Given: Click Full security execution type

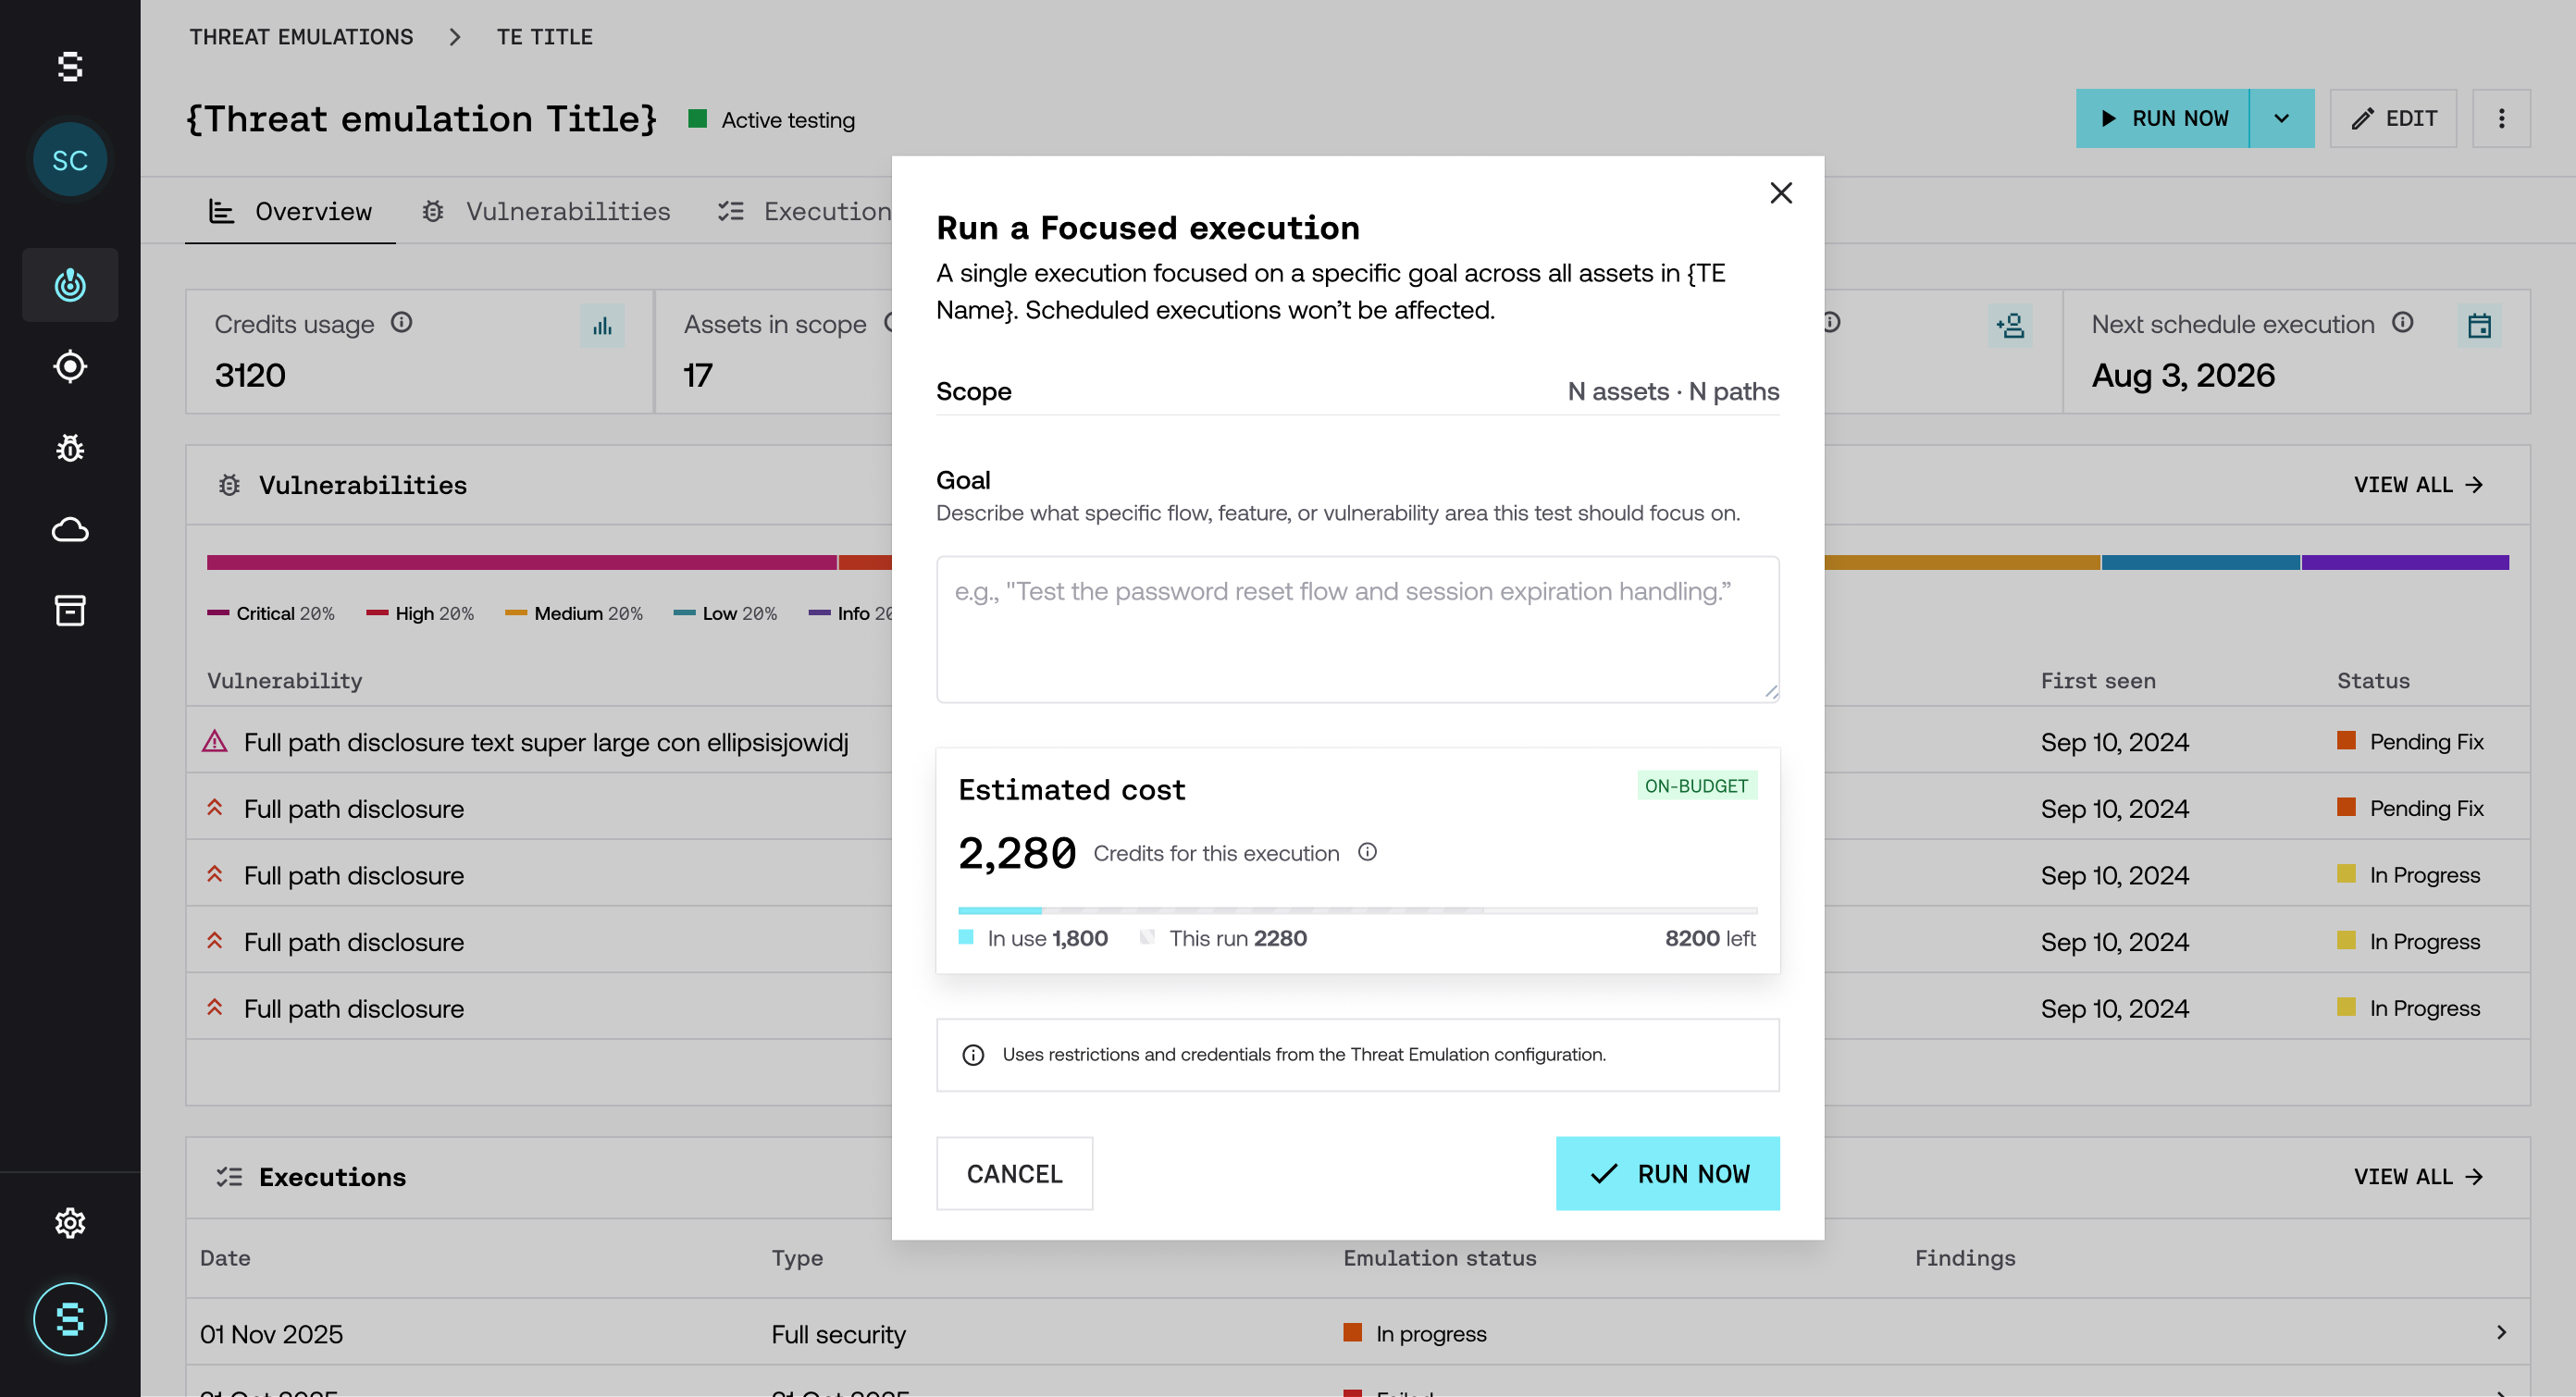Looking at the screenshot, I should [x=838, y=1334].
